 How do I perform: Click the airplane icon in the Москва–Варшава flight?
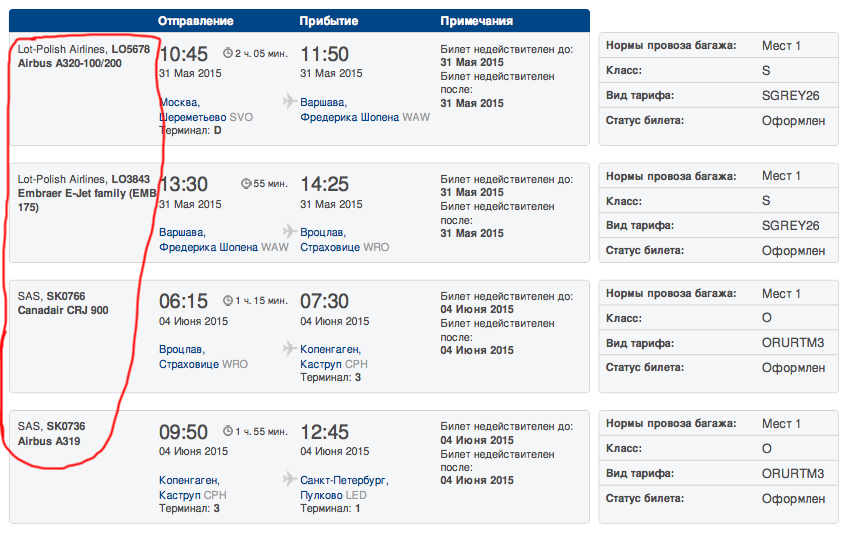(290, 101)
